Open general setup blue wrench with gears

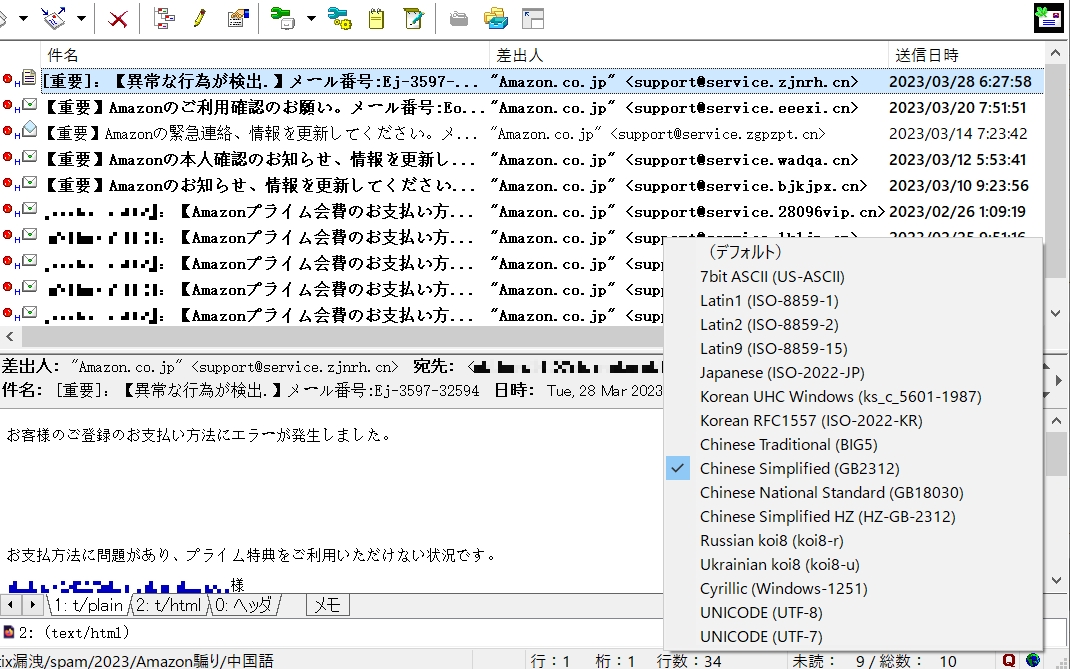click(339, 18)
